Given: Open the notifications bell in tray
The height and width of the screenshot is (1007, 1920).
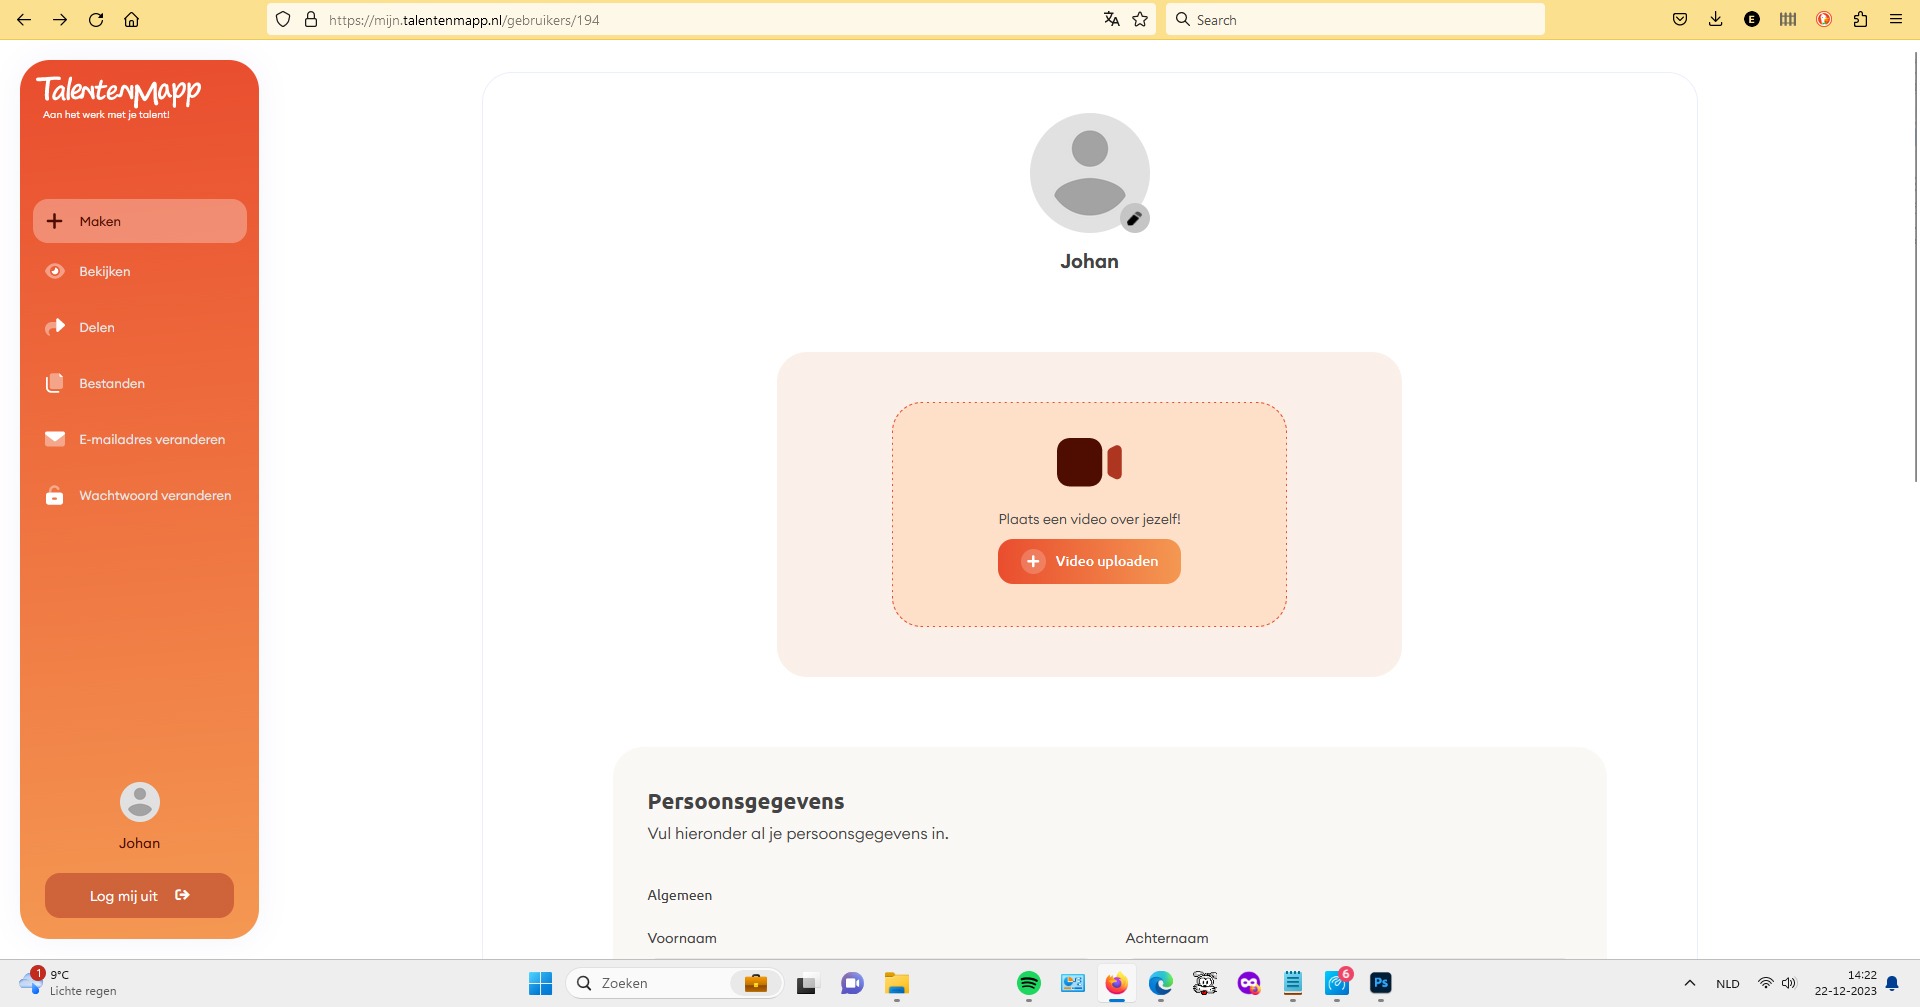Looking at the screenshot, I should [1892, 983].
